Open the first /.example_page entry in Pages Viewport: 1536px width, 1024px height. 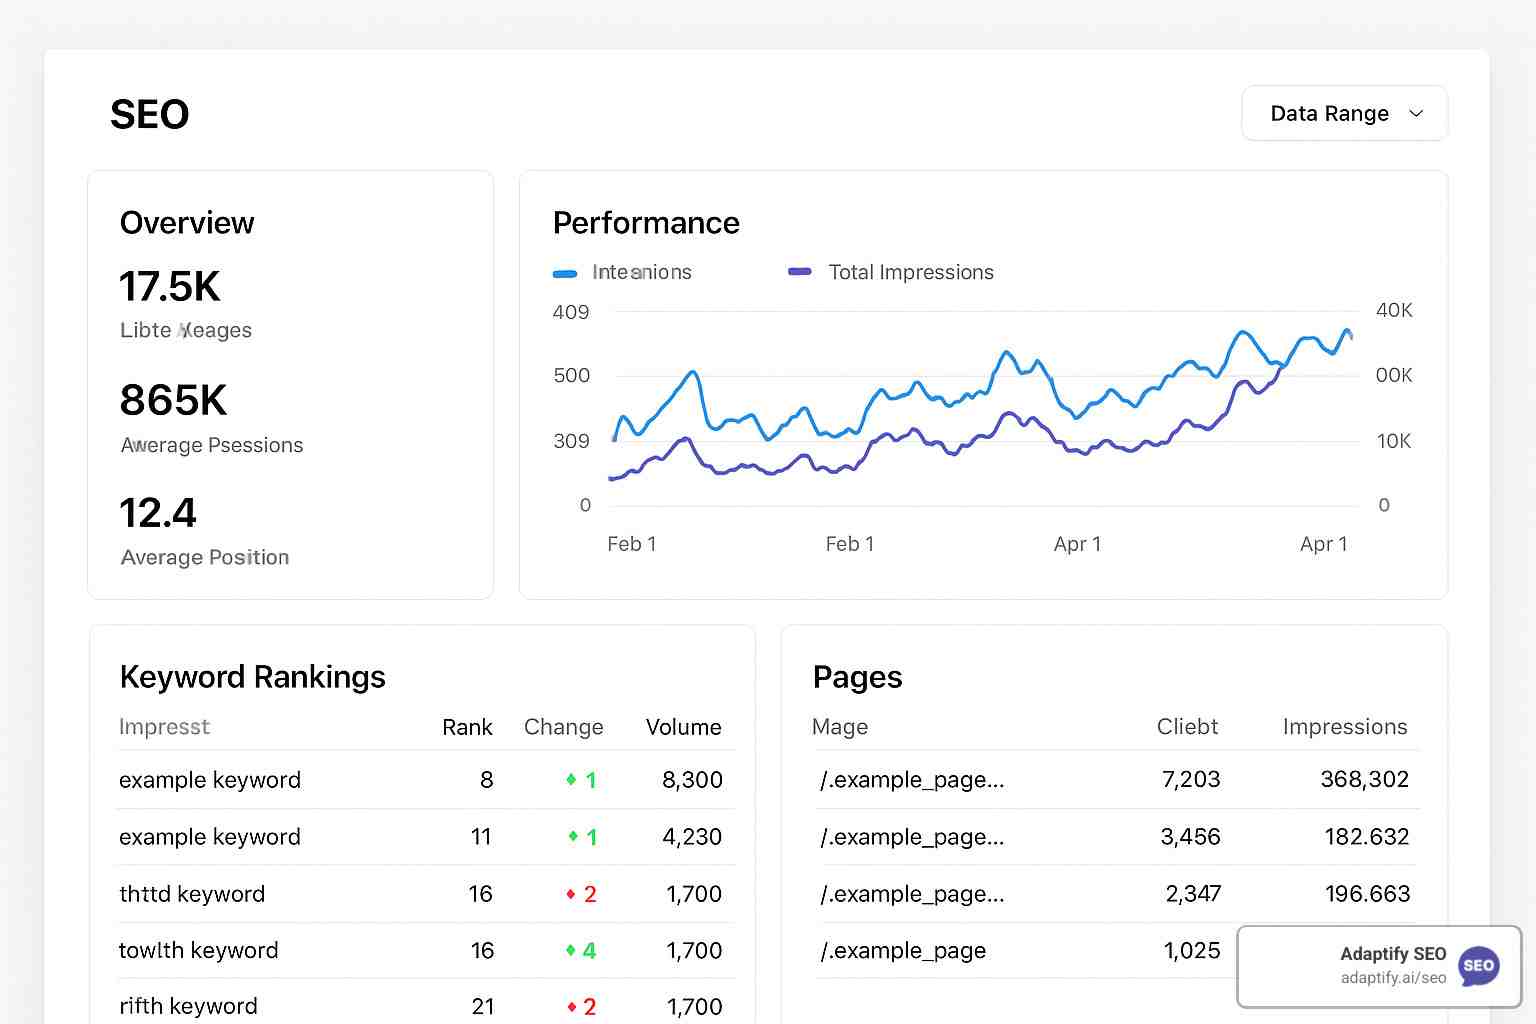(x=913, y=780)
